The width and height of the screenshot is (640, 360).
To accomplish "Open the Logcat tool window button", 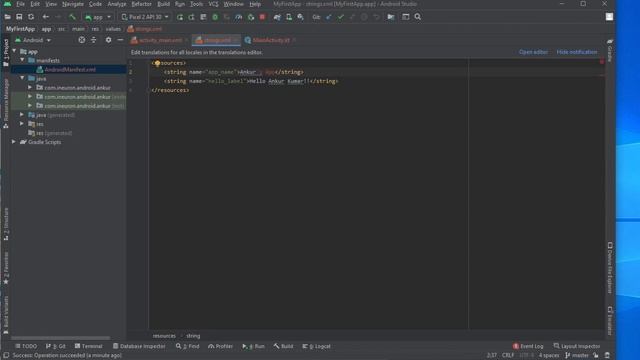I will (316, 346).
